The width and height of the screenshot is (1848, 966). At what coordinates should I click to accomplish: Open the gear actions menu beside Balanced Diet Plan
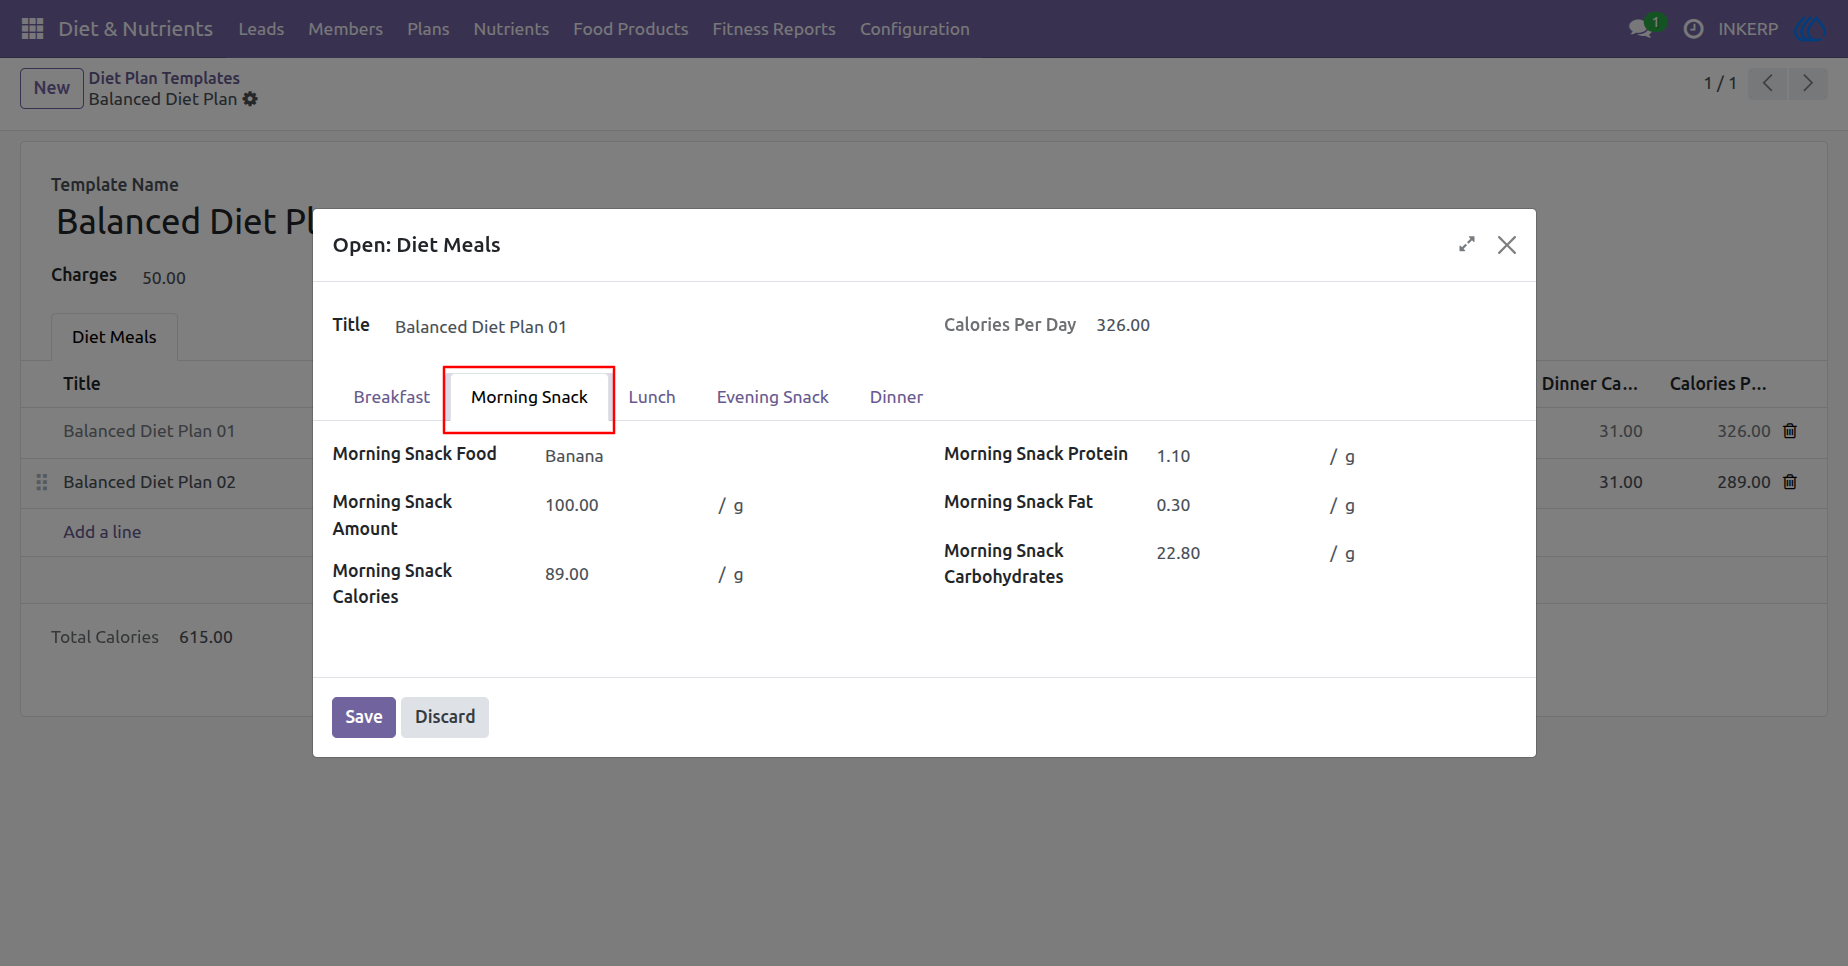[250, 99]
